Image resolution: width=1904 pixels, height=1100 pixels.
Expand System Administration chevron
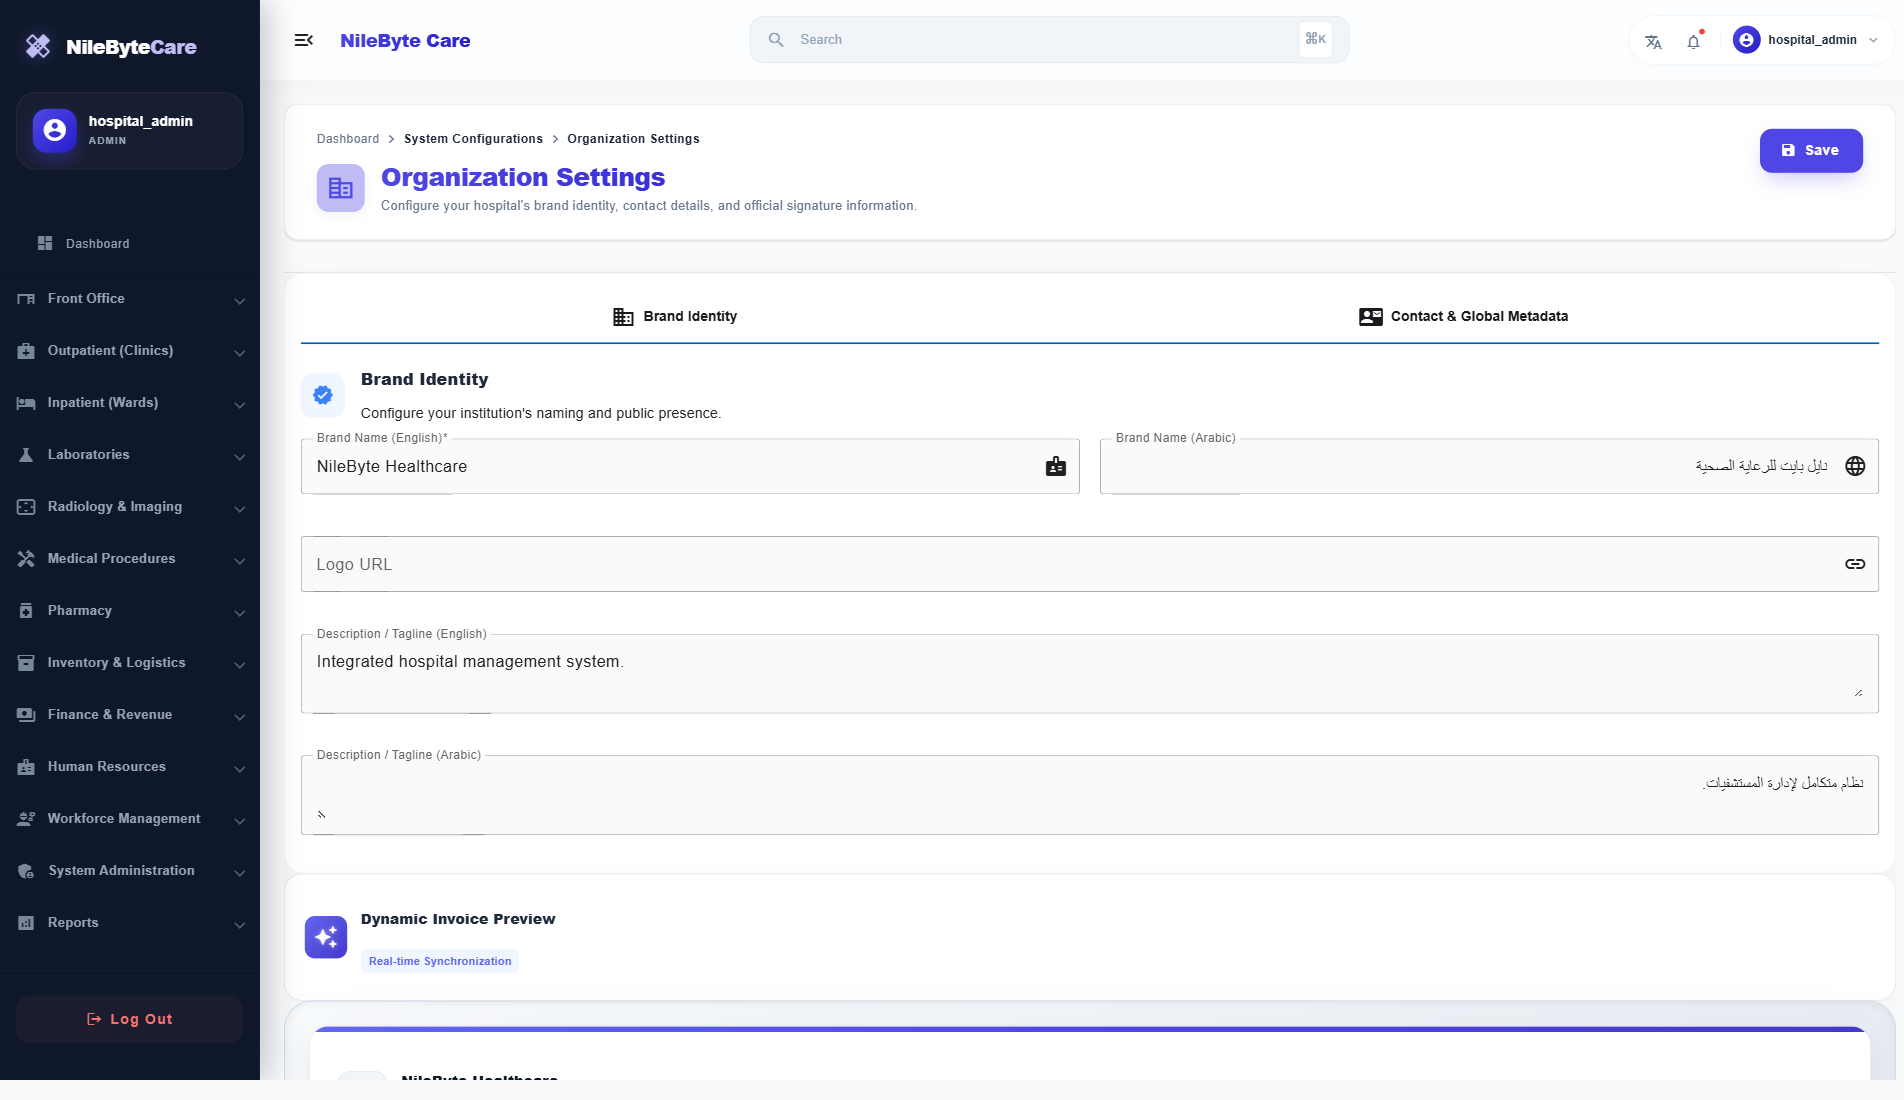239,872
